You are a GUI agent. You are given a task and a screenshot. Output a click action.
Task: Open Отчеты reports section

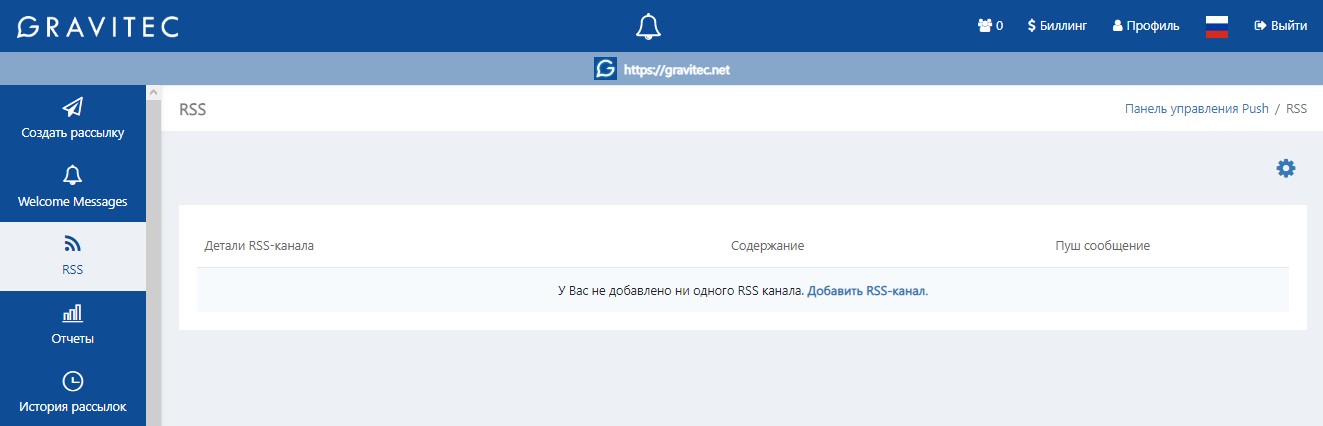click(73, 325)
